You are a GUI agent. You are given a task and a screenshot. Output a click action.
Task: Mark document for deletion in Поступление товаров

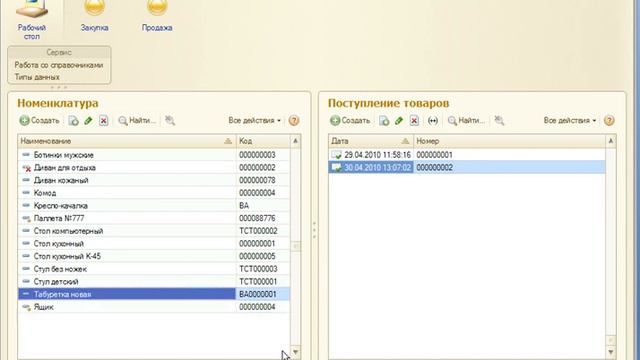coord(414,120)
